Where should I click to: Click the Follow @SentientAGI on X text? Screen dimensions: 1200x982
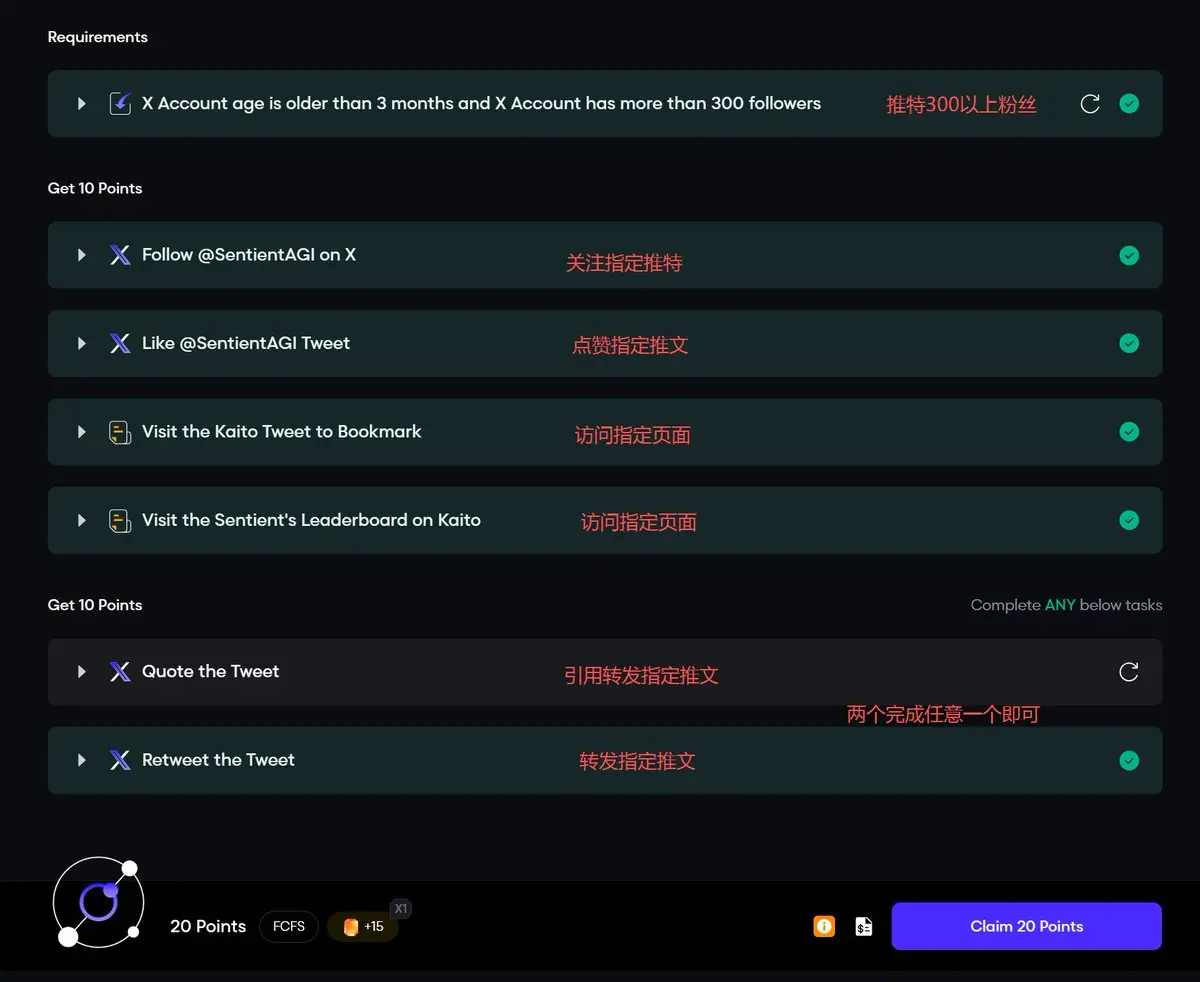pos(249,255)
